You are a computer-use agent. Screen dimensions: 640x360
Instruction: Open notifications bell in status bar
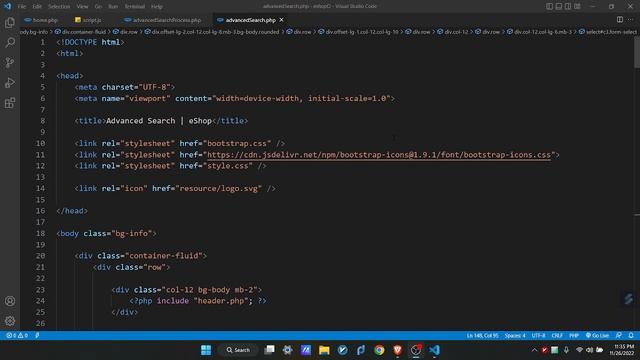point(631,336)
